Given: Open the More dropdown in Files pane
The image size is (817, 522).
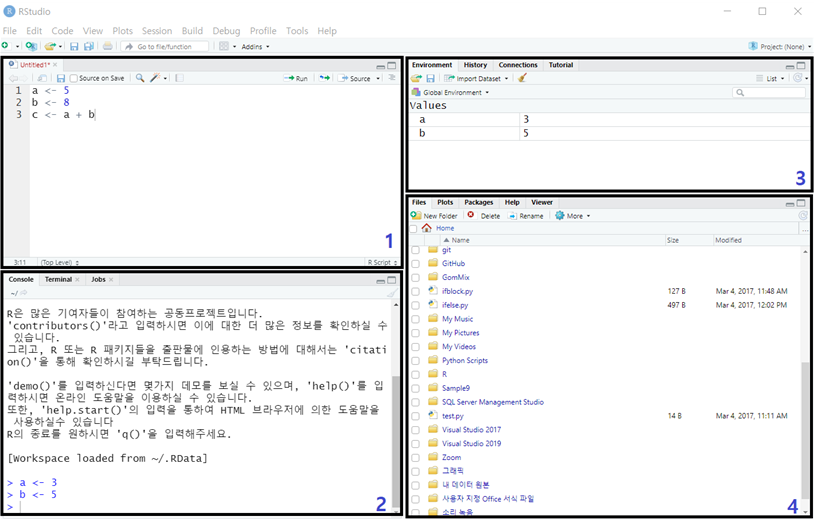Looking at the screenshot, I should tap(573, 216).
